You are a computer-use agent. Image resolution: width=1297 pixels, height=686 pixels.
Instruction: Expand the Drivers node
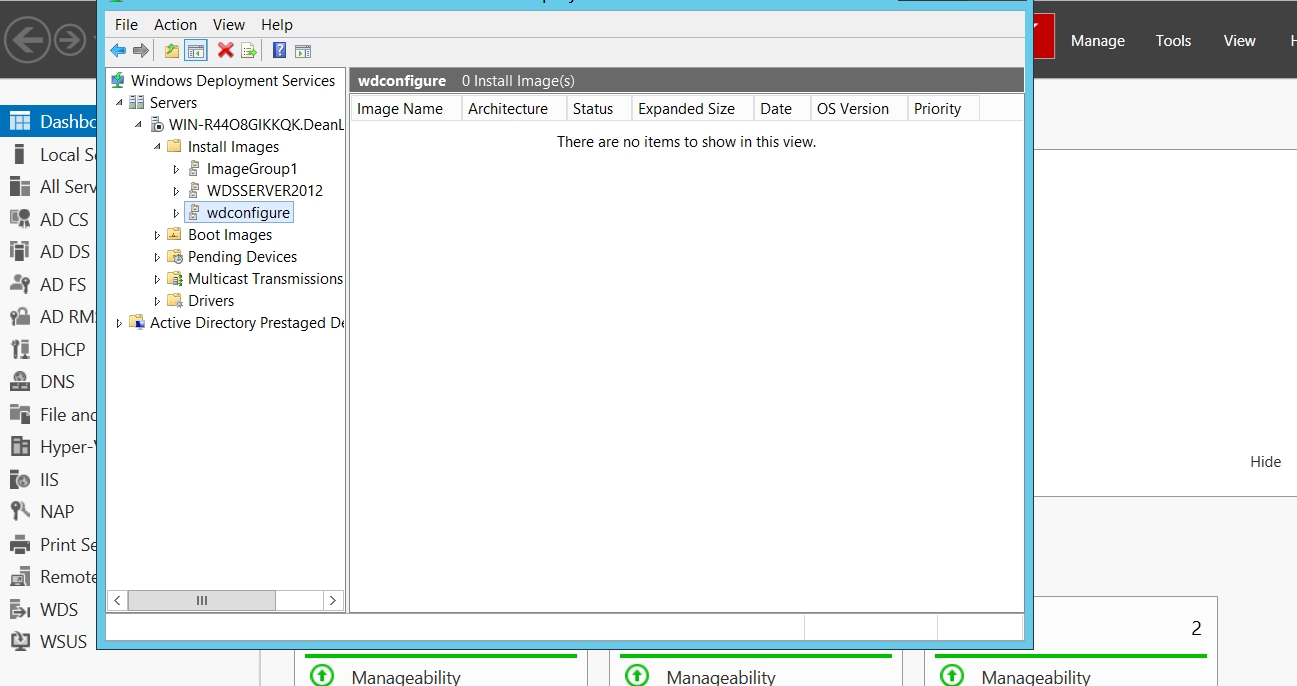pos(157,301)
